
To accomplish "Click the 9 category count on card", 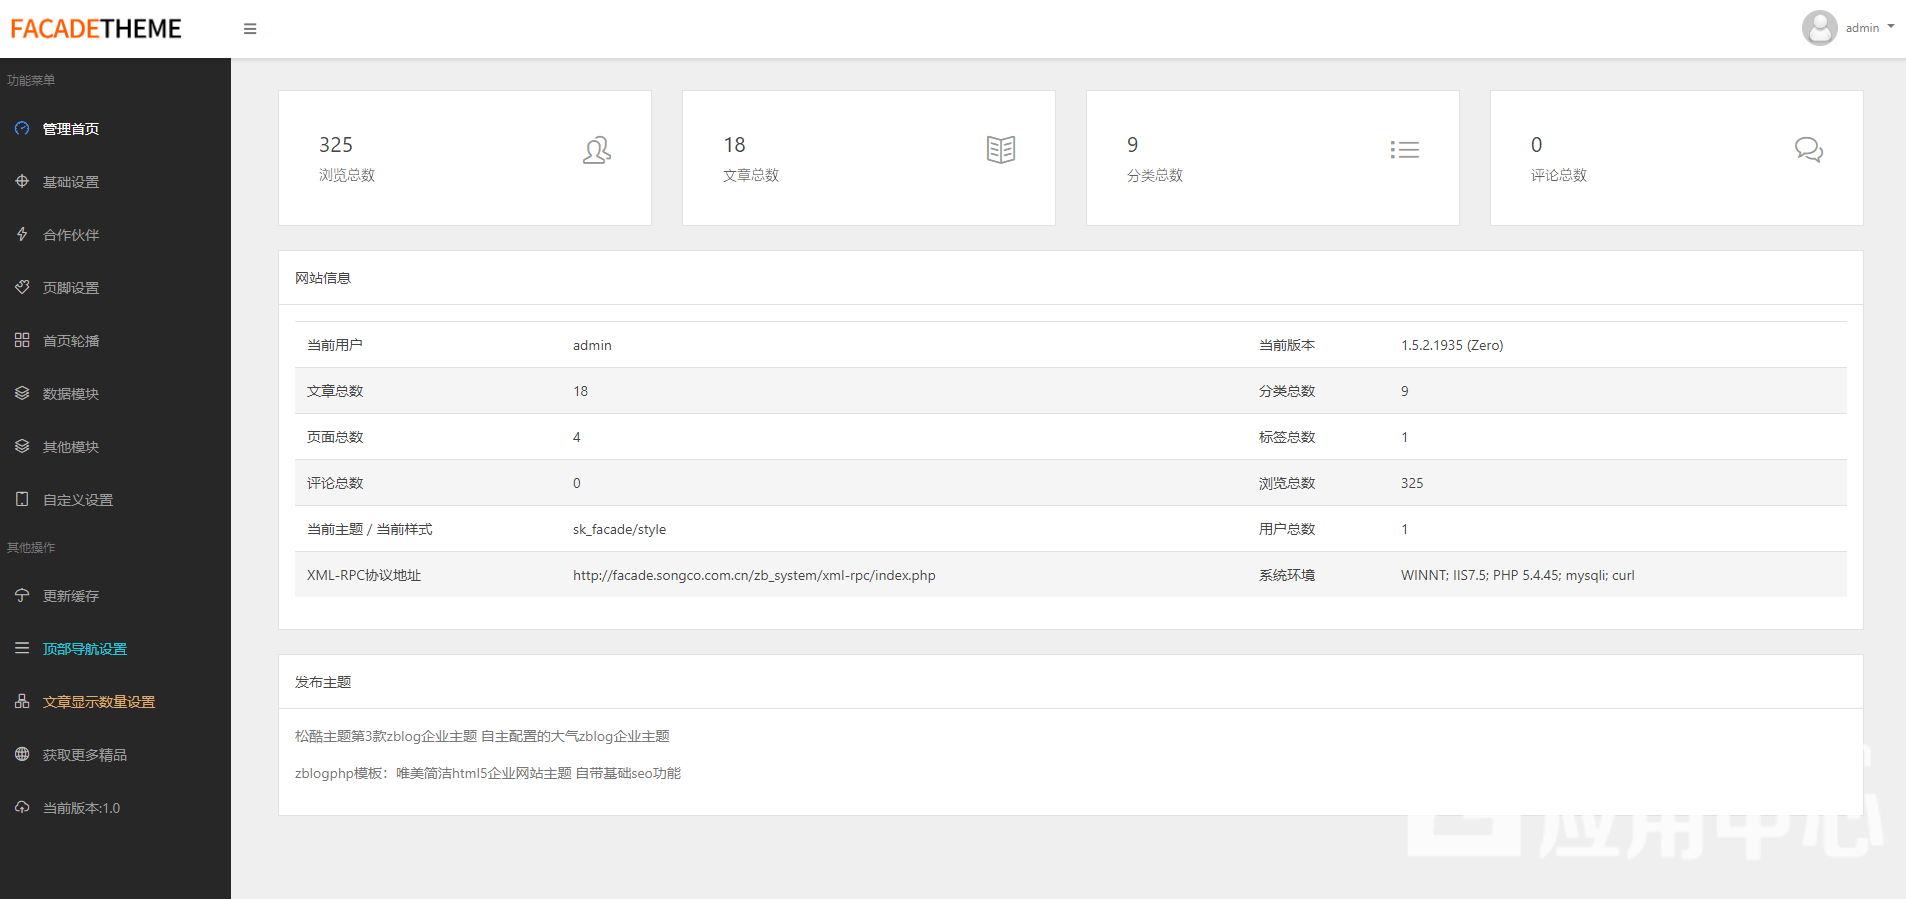I will [1133, 145].
